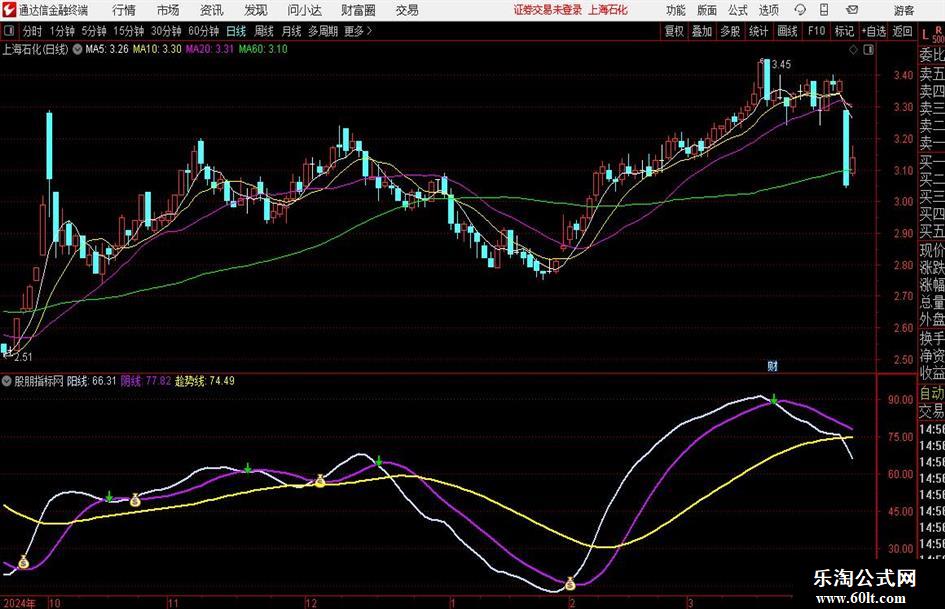Click the 2024年 date axis label

click(19, 603)
